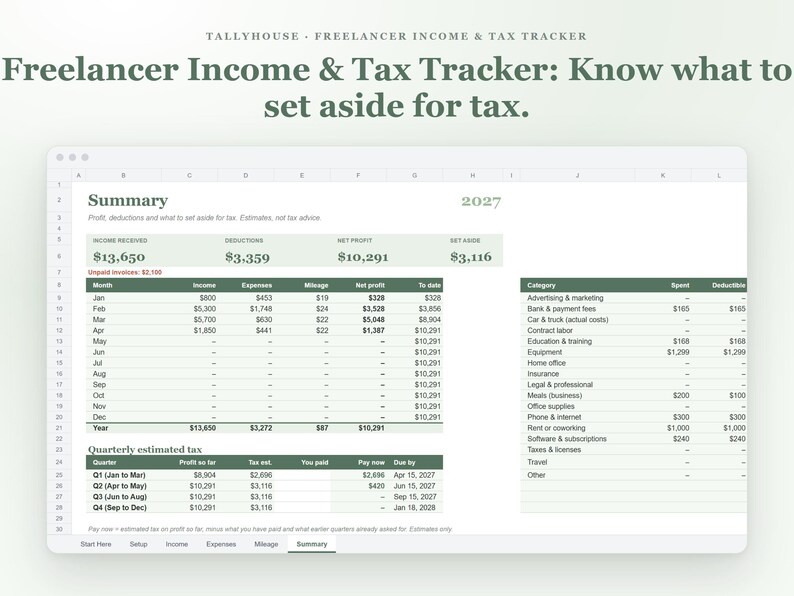
Task: Switch to the Setup tab
Action: click(x=138, y=544)
